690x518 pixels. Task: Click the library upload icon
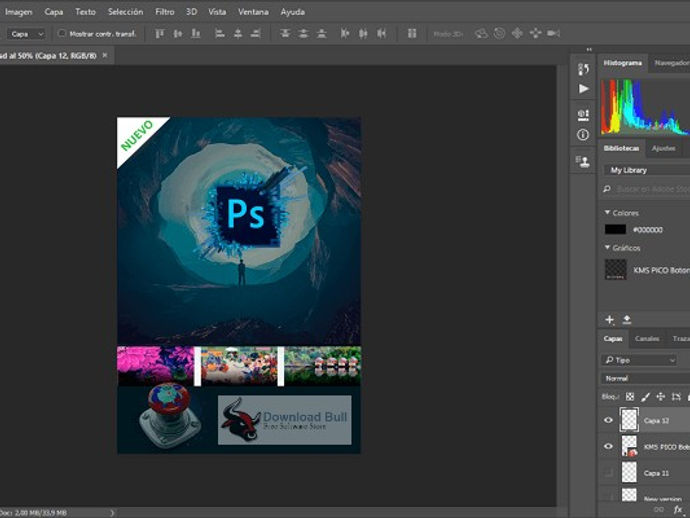(627, 320)
